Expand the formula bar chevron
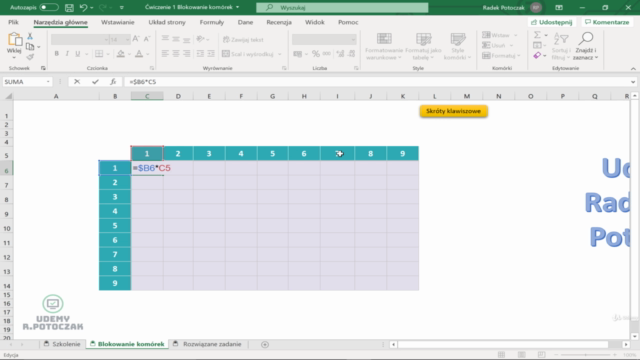 (x=633, y=82)
